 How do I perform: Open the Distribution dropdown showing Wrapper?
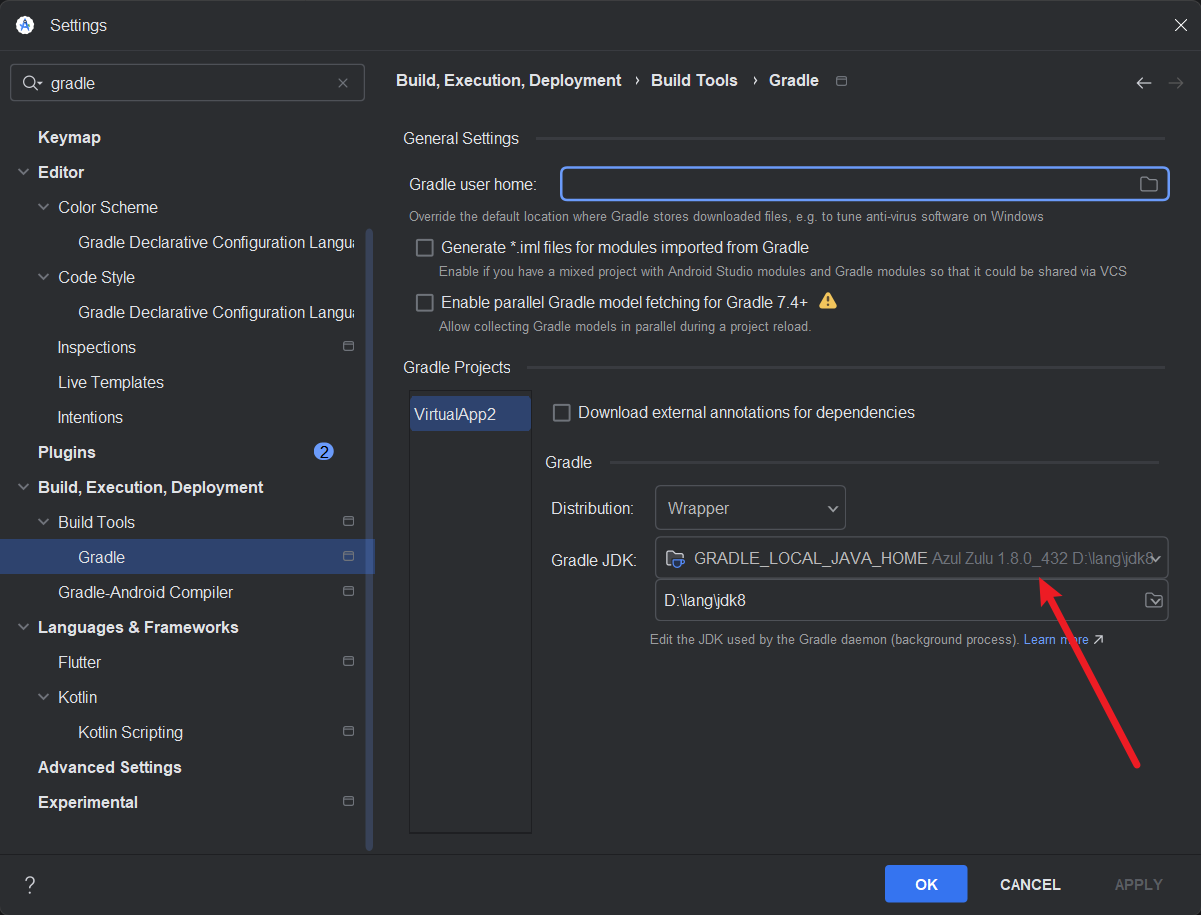point(750,507)
